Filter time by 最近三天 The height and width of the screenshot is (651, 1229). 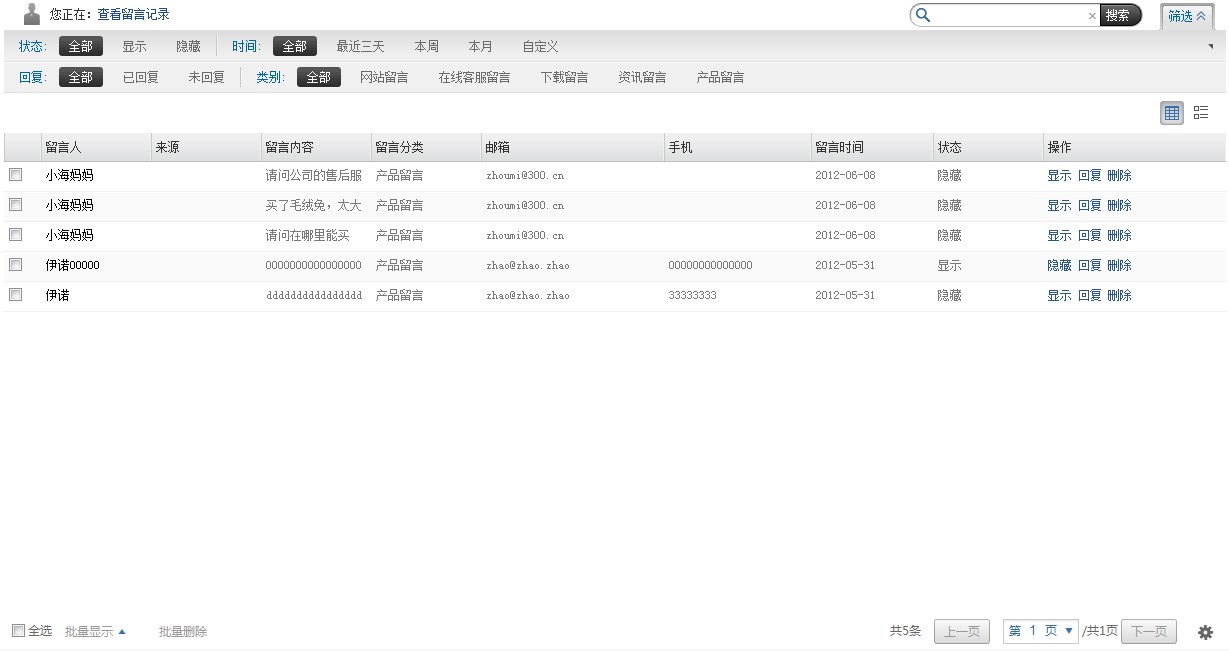point(360,46)
